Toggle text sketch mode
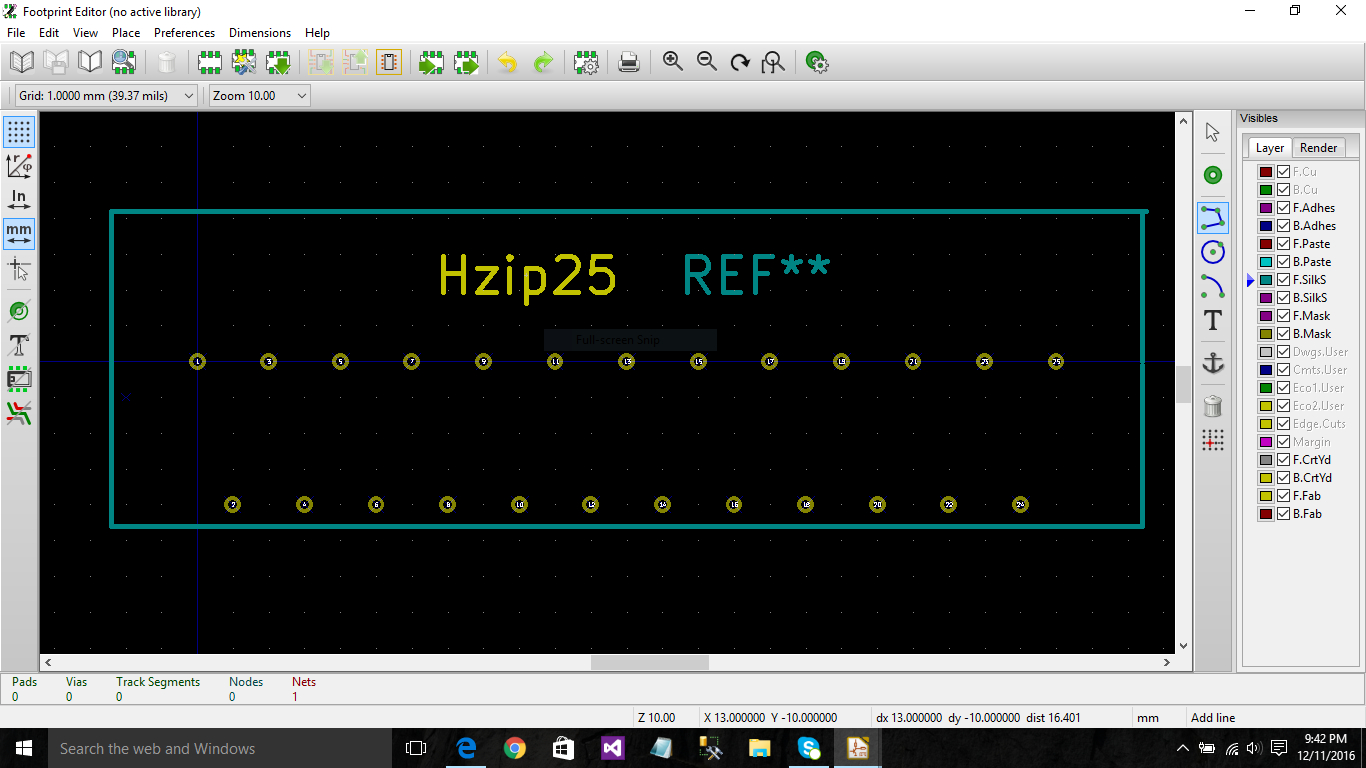 point(19,345)
